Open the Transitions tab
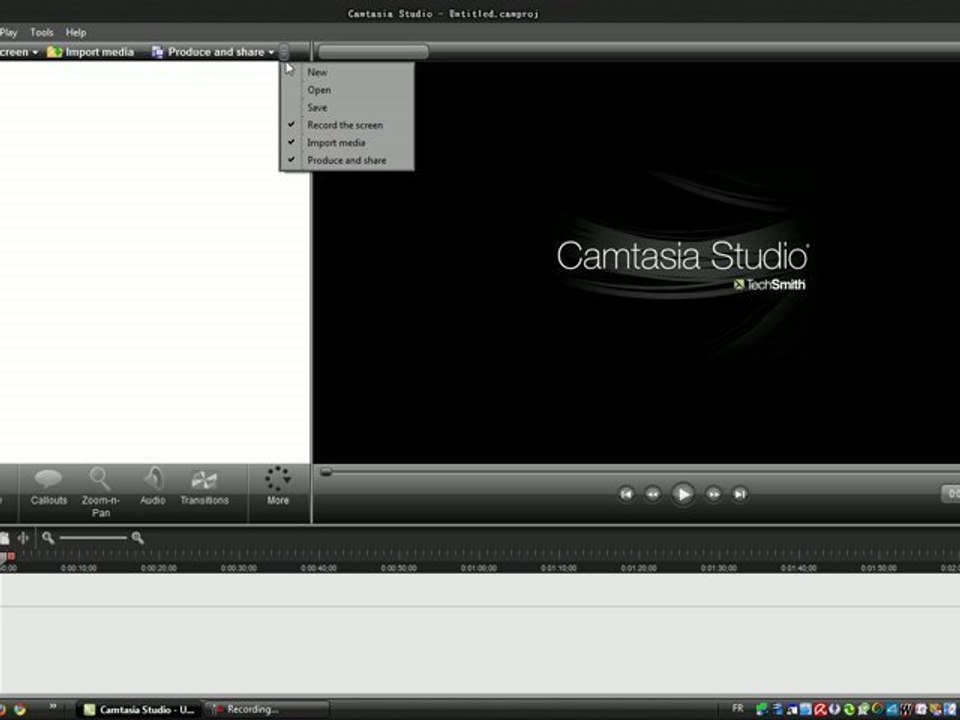 pyautogui.click(x=204, y=487)
